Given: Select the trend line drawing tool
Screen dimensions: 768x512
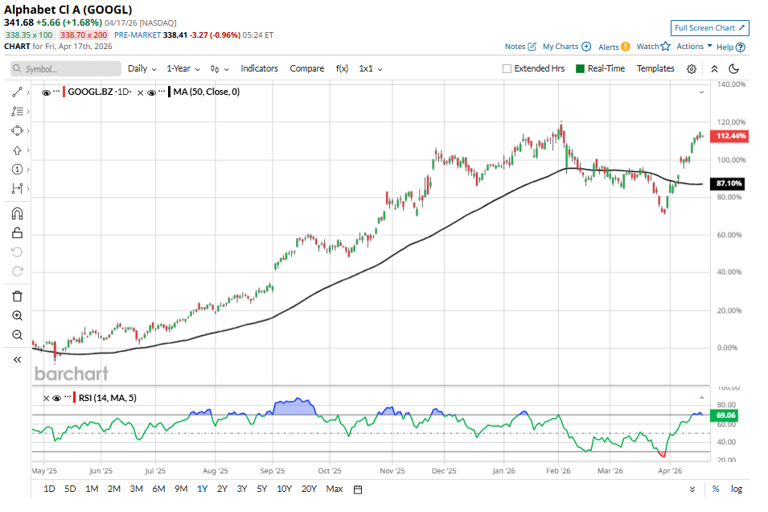Looking at the screenshot, I should point(17,92).
